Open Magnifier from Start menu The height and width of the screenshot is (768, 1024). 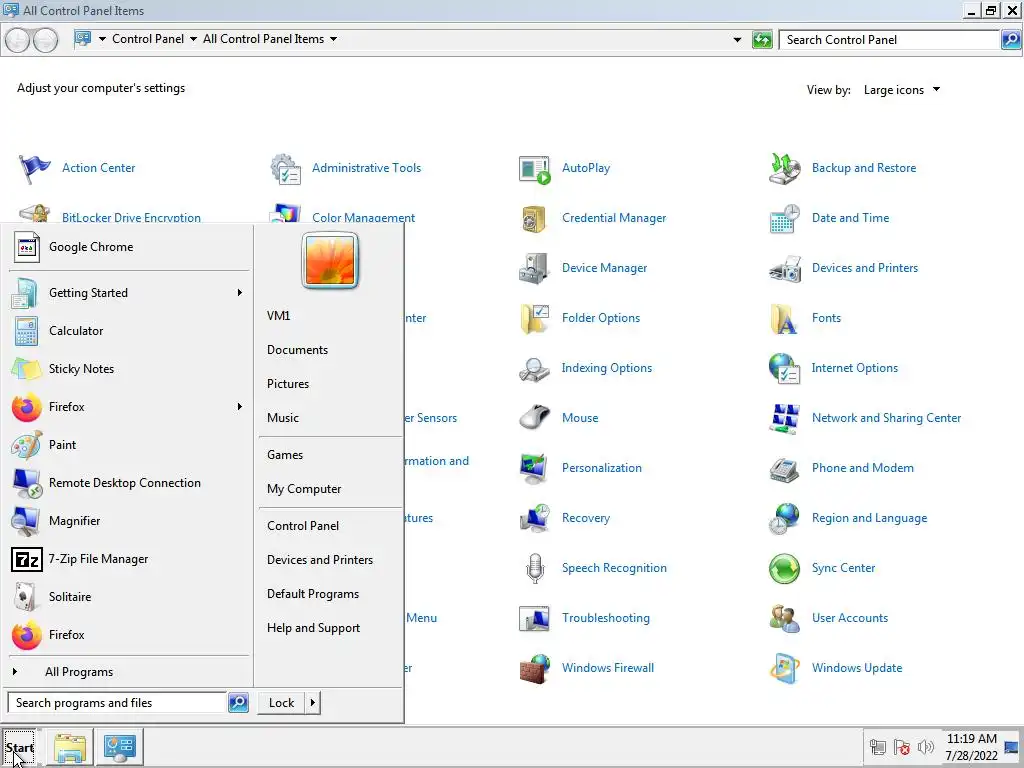coord(129,521)
